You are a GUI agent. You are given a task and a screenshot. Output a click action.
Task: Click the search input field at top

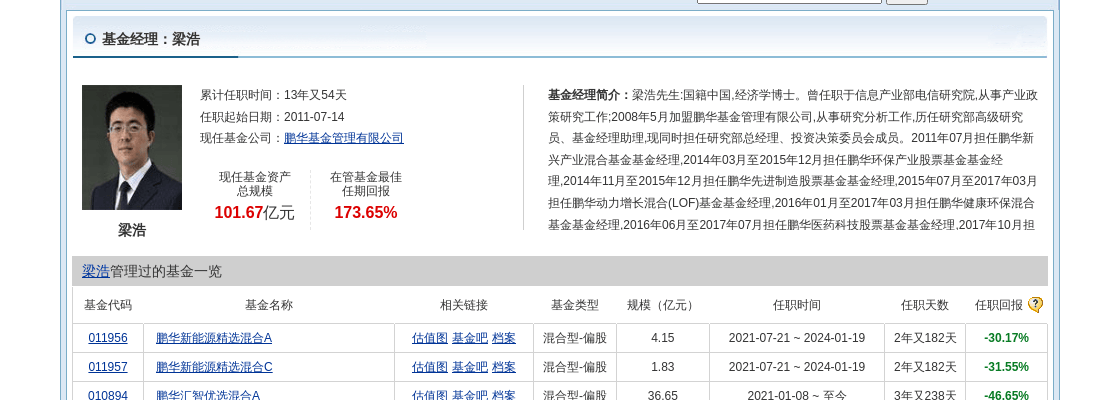coord(789,1)
